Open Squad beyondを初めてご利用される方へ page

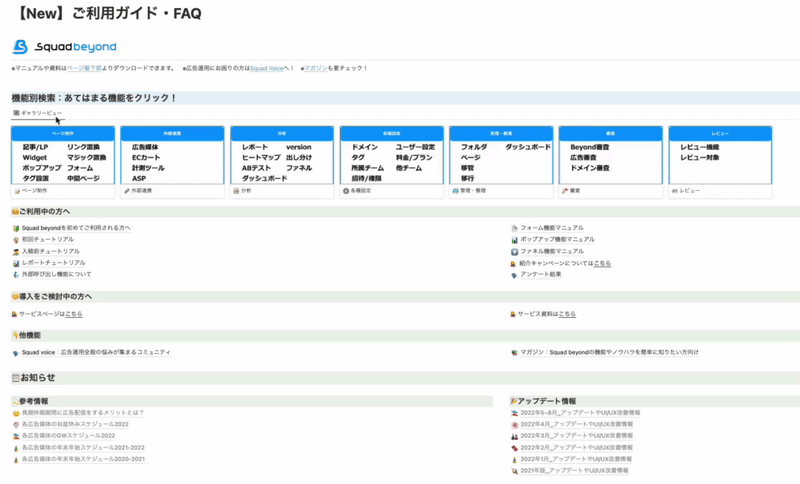76,228
